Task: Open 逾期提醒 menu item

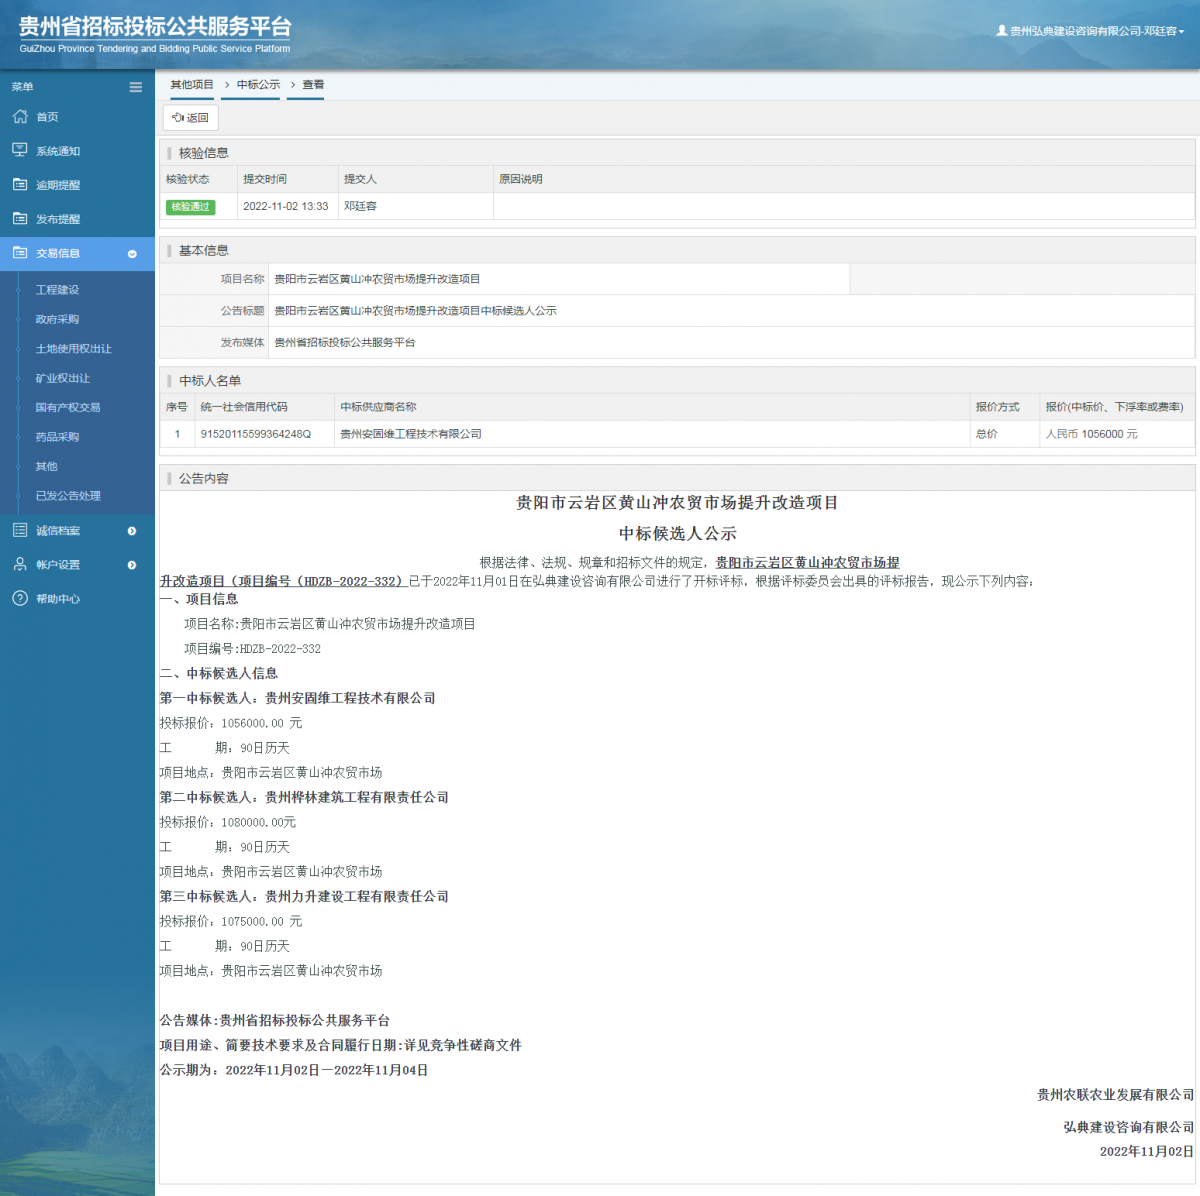Action: (x=58, y=185)
